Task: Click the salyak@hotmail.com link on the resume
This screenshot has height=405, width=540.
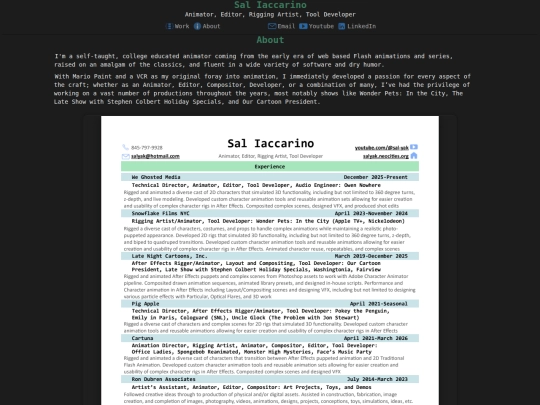Action: 155,156
